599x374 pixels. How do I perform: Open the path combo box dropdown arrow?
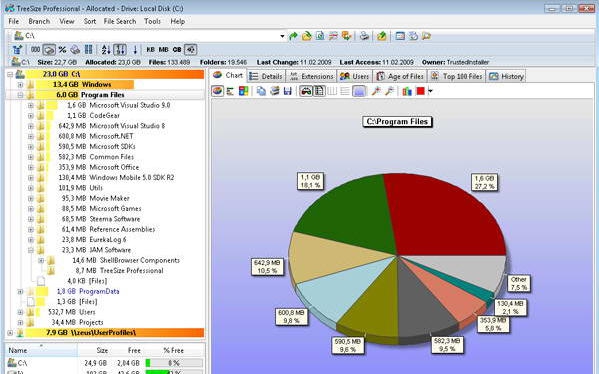point(282,36)
